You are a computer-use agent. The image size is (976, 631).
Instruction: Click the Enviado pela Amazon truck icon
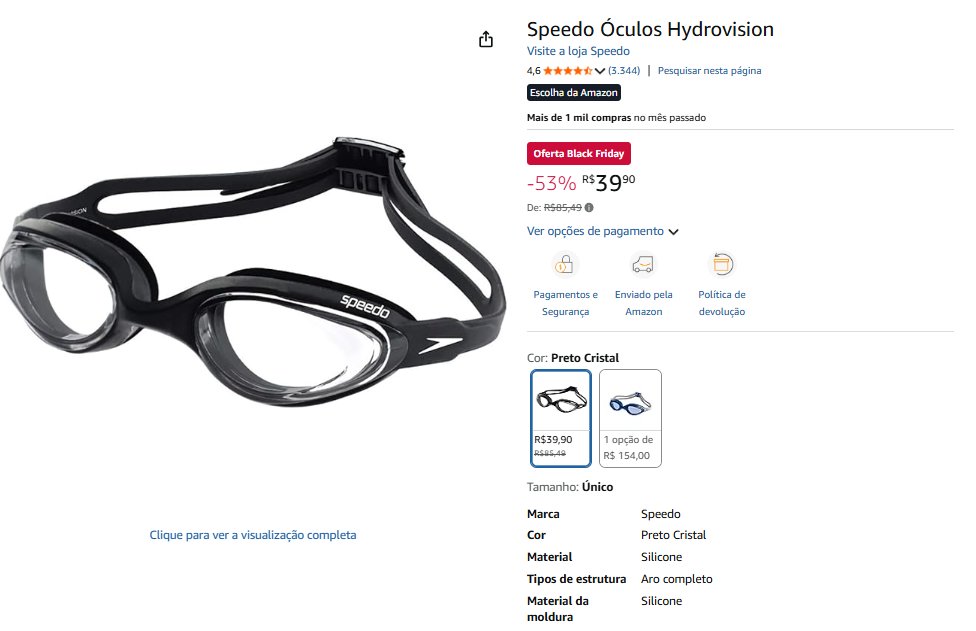pos(643,264)
